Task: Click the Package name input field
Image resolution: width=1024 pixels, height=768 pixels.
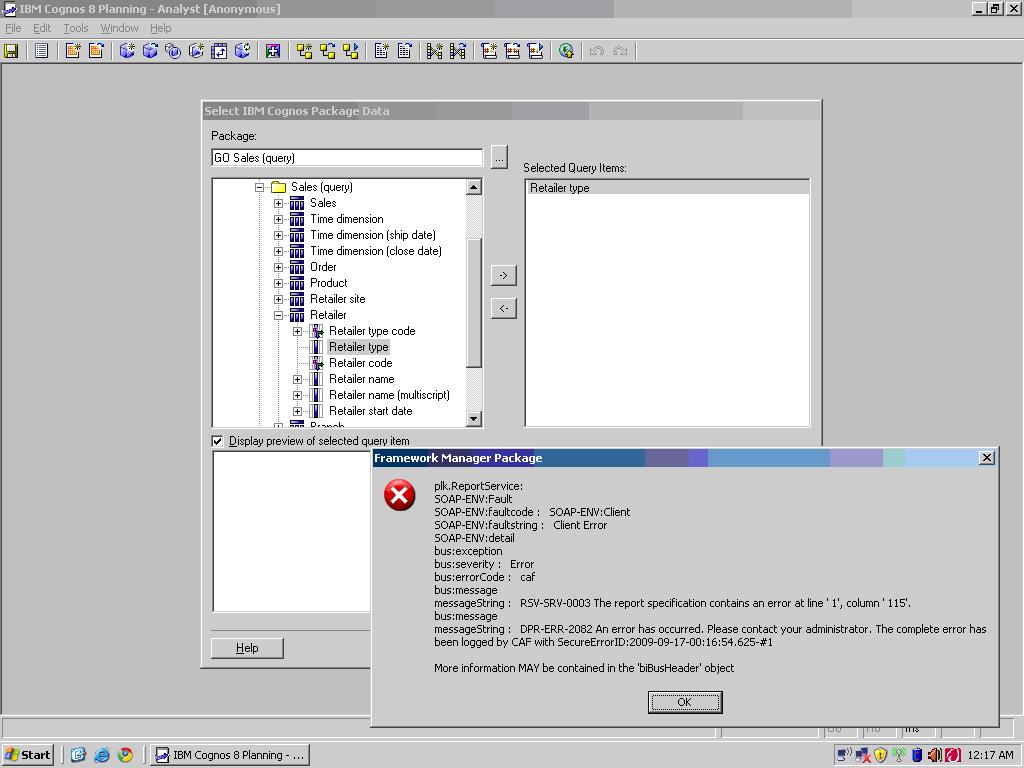Action: tap(347, 157)
